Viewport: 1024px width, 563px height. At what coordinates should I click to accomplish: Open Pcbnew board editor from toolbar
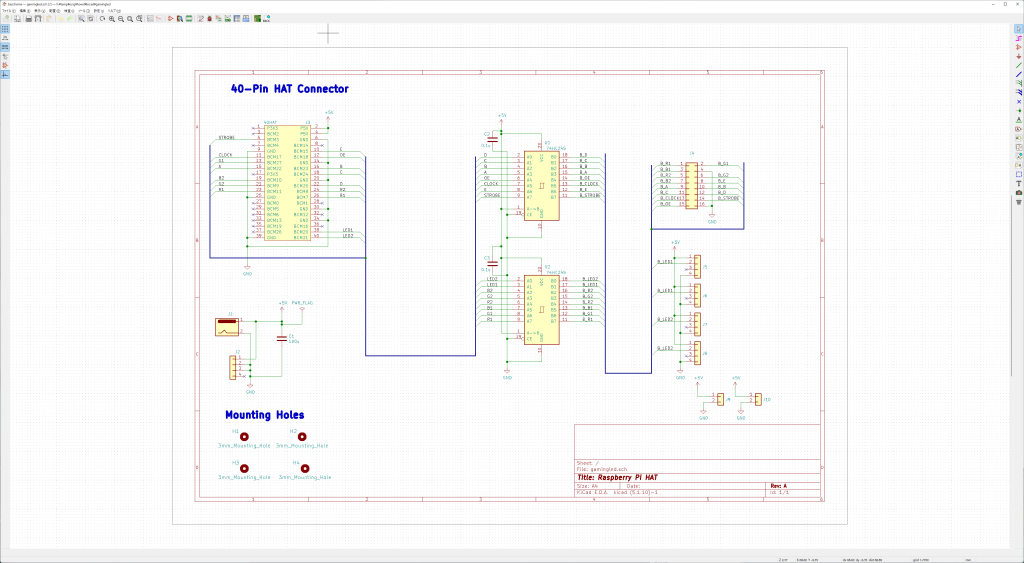click(x=257, y=18)
